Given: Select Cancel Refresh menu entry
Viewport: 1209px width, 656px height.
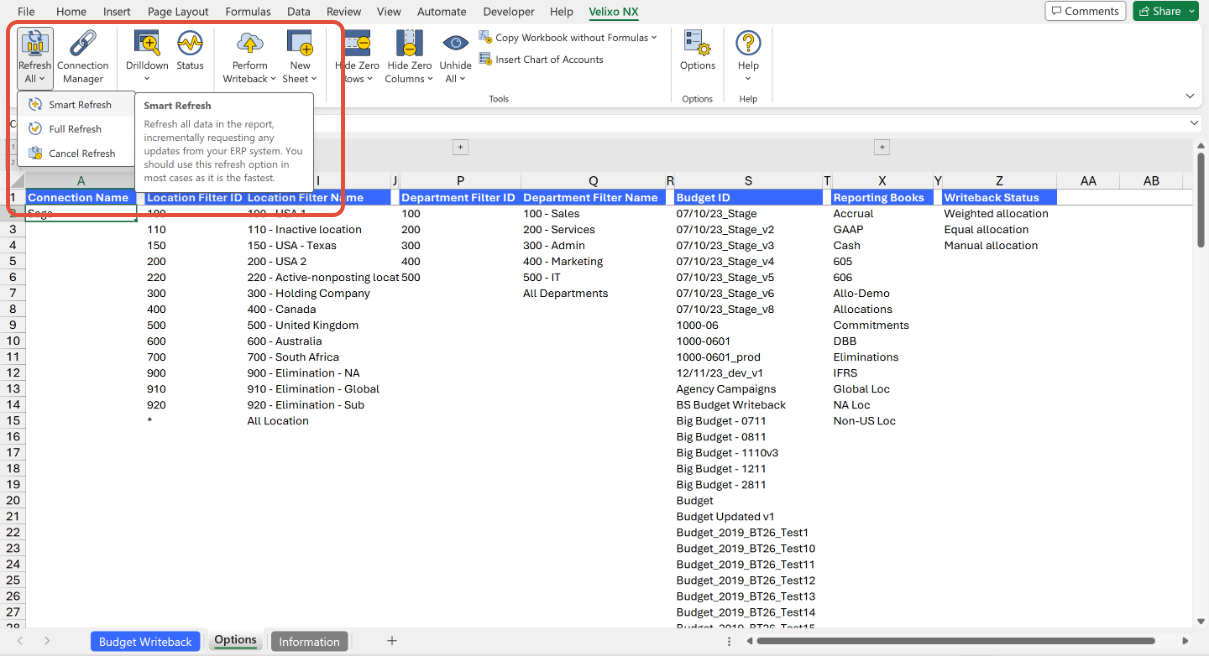Looking at the screenshot, I should [x=82, y=154].
